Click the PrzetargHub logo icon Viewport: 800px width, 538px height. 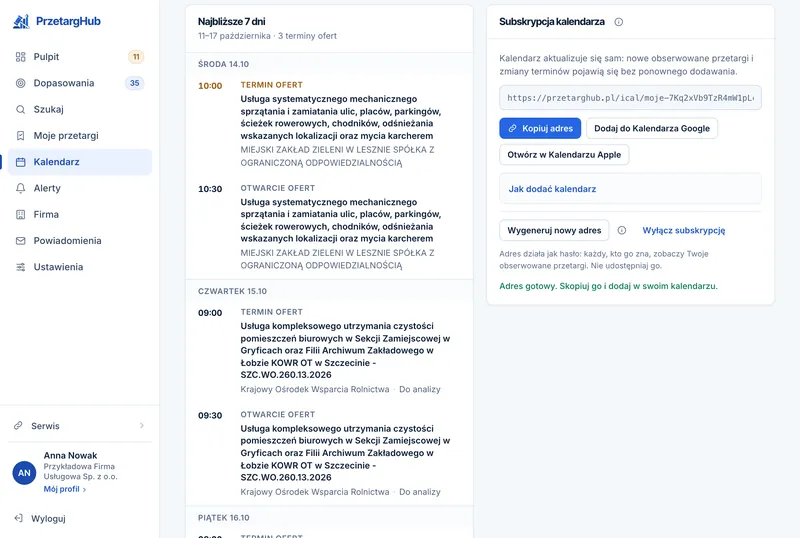pos(21,21)
